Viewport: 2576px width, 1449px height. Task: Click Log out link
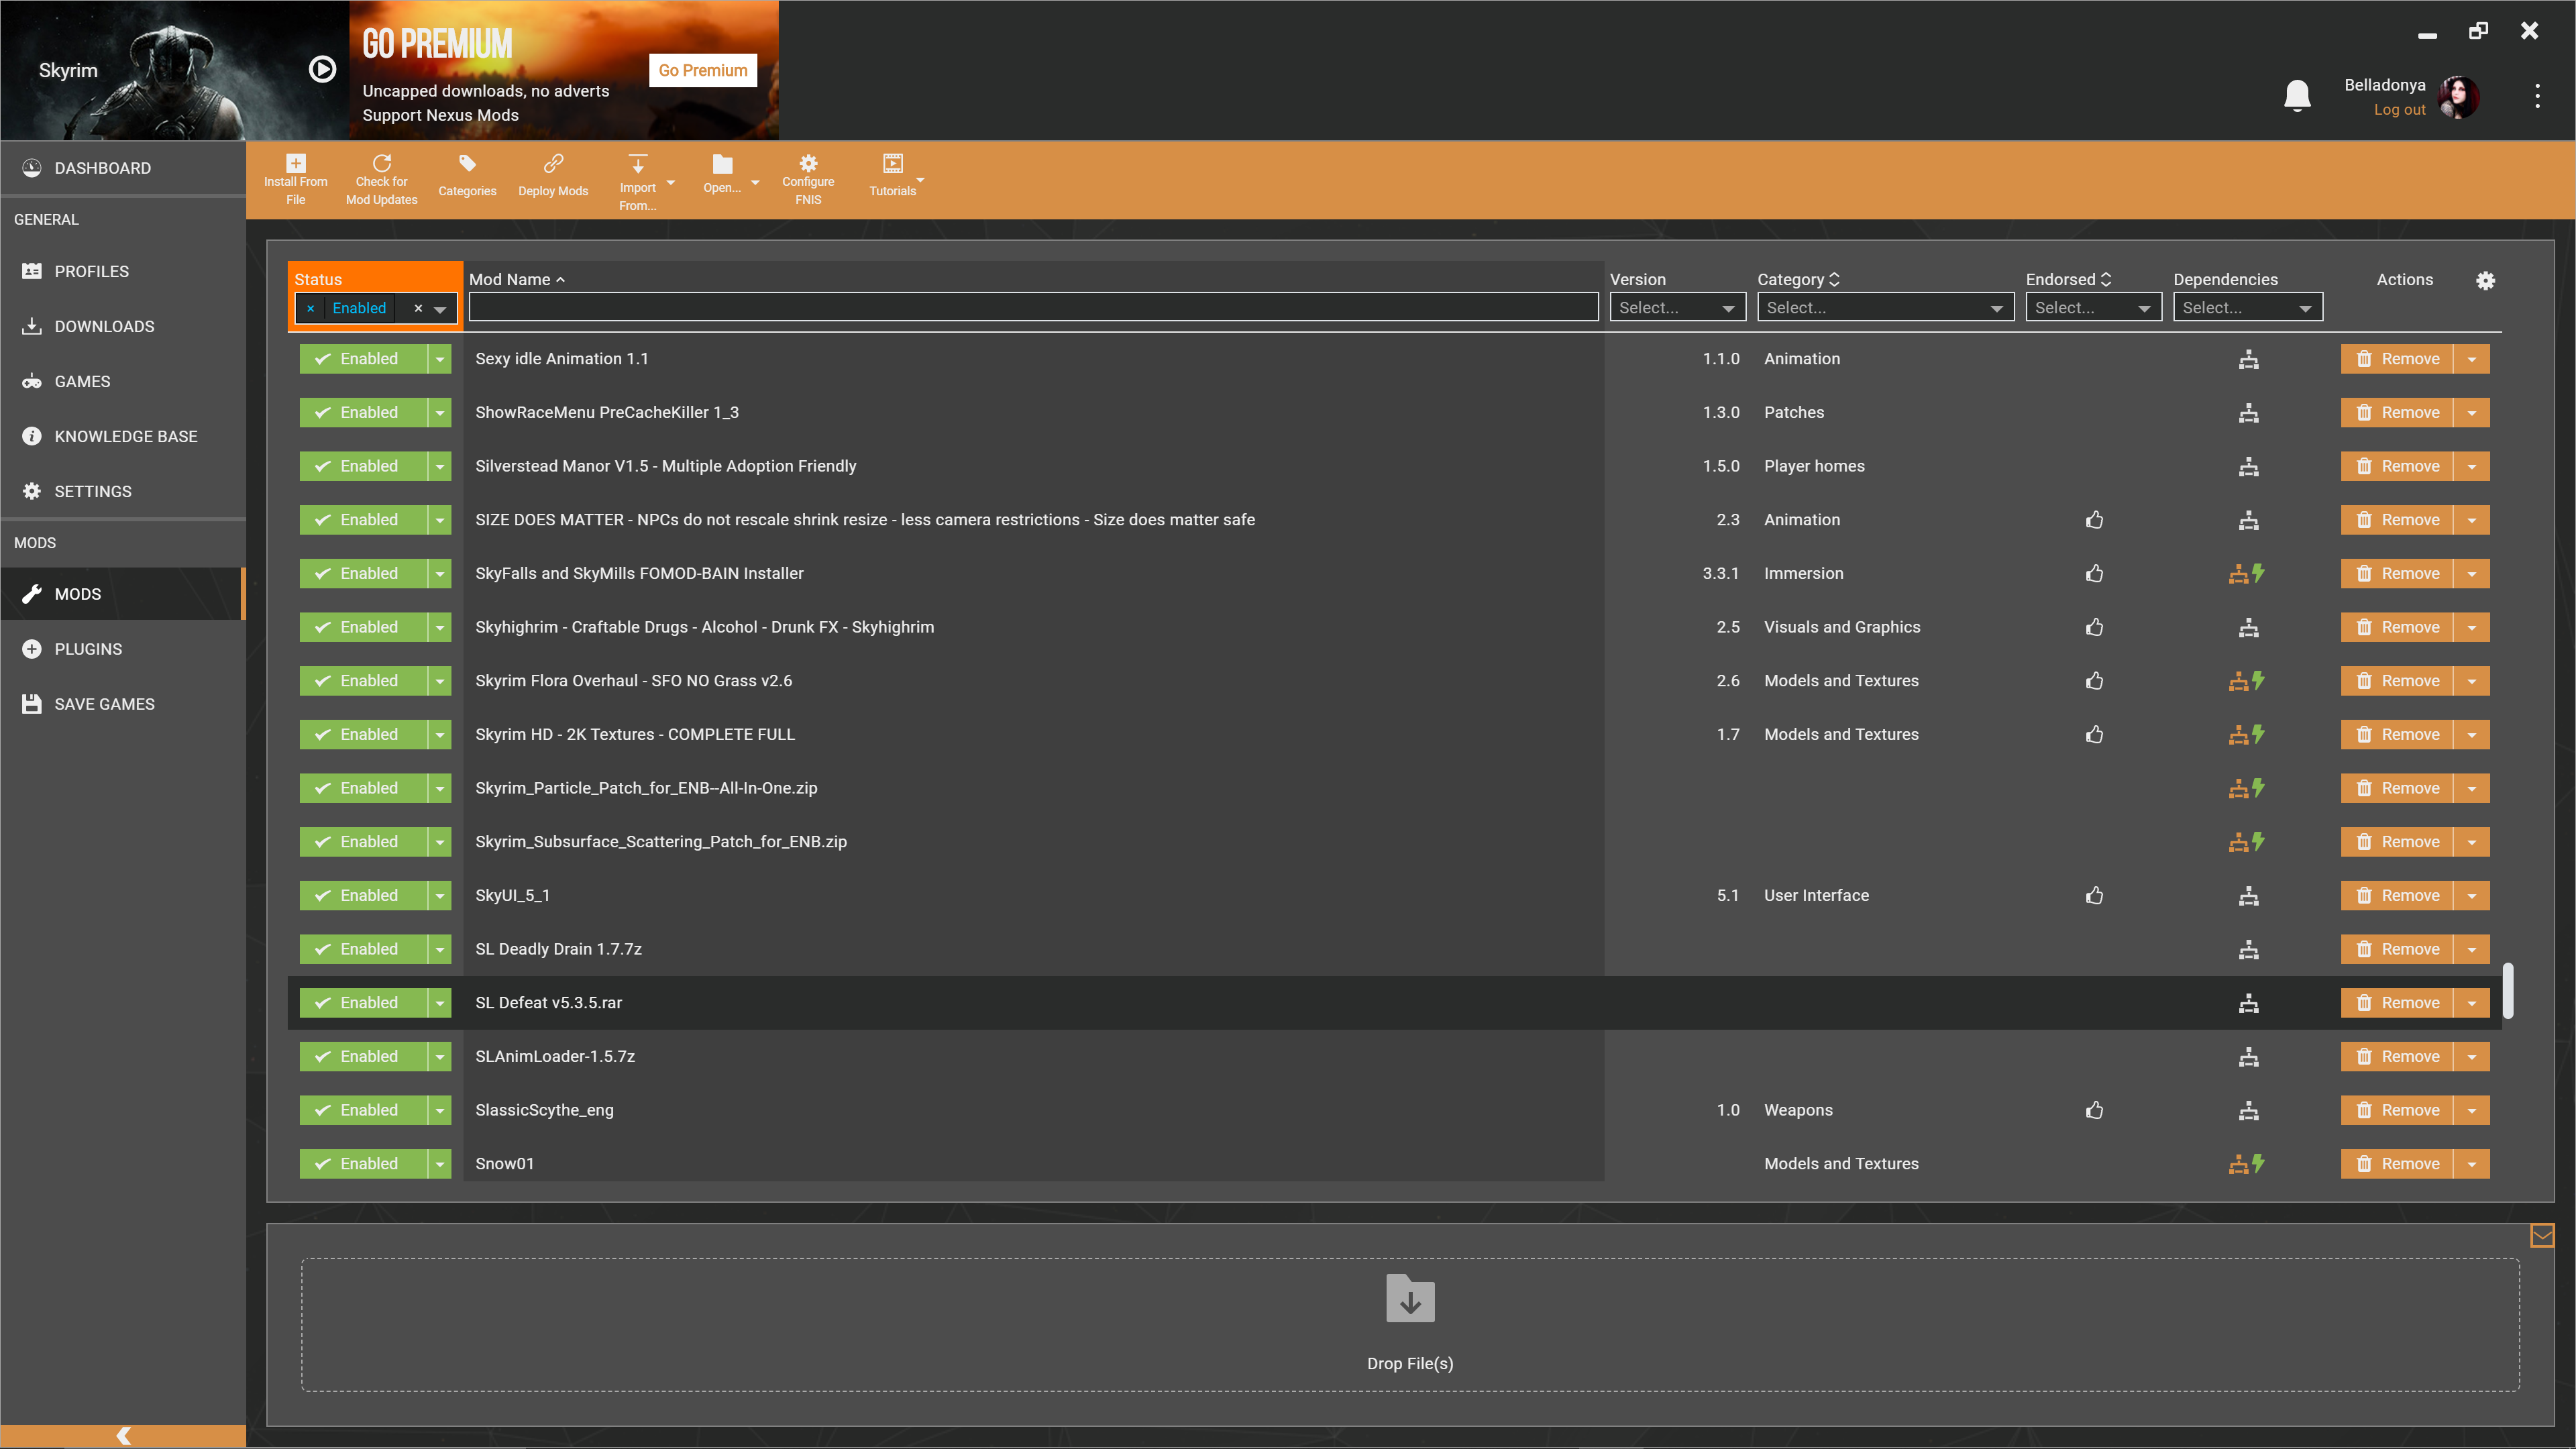(x=2399, y=110)
